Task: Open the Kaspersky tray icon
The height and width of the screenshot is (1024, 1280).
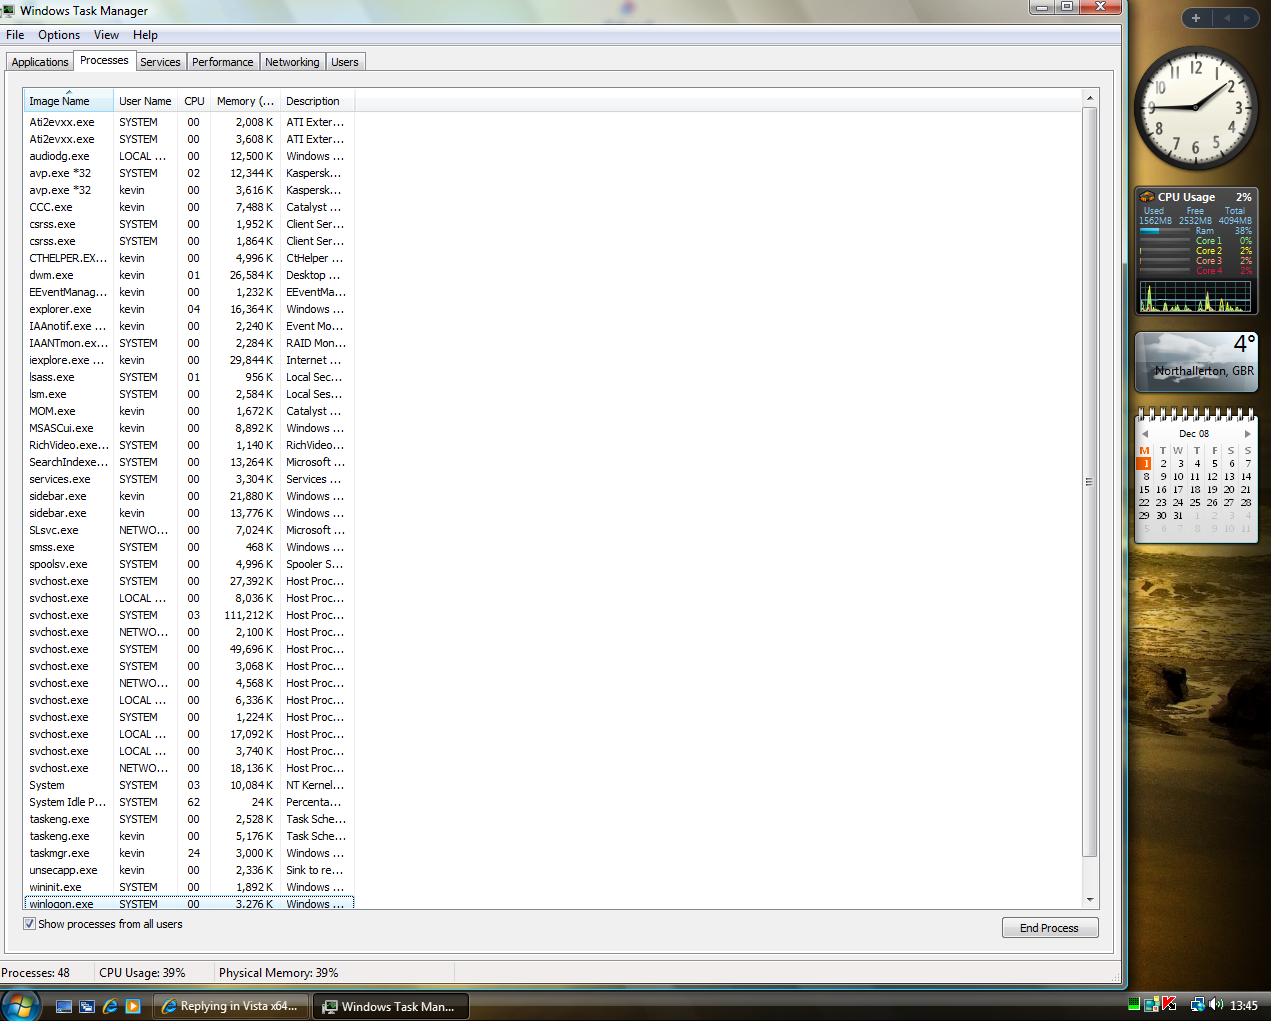Action: [x=1168, y=1005]
